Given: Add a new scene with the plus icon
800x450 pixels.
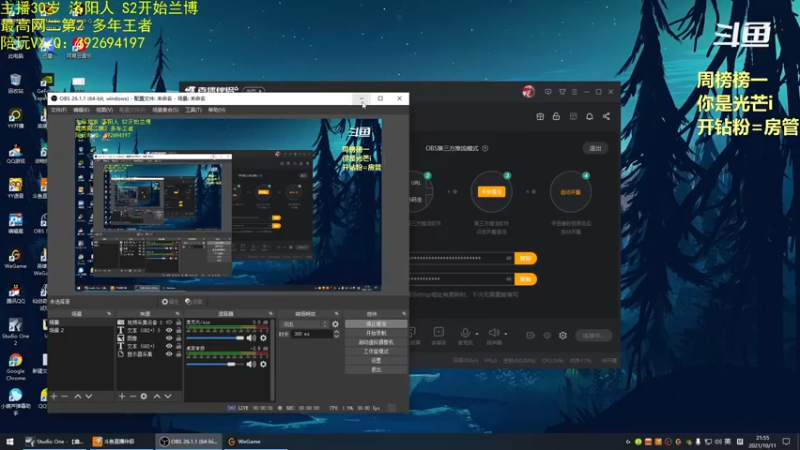Looking at the screenshot, I should click(x=54, y=396).
